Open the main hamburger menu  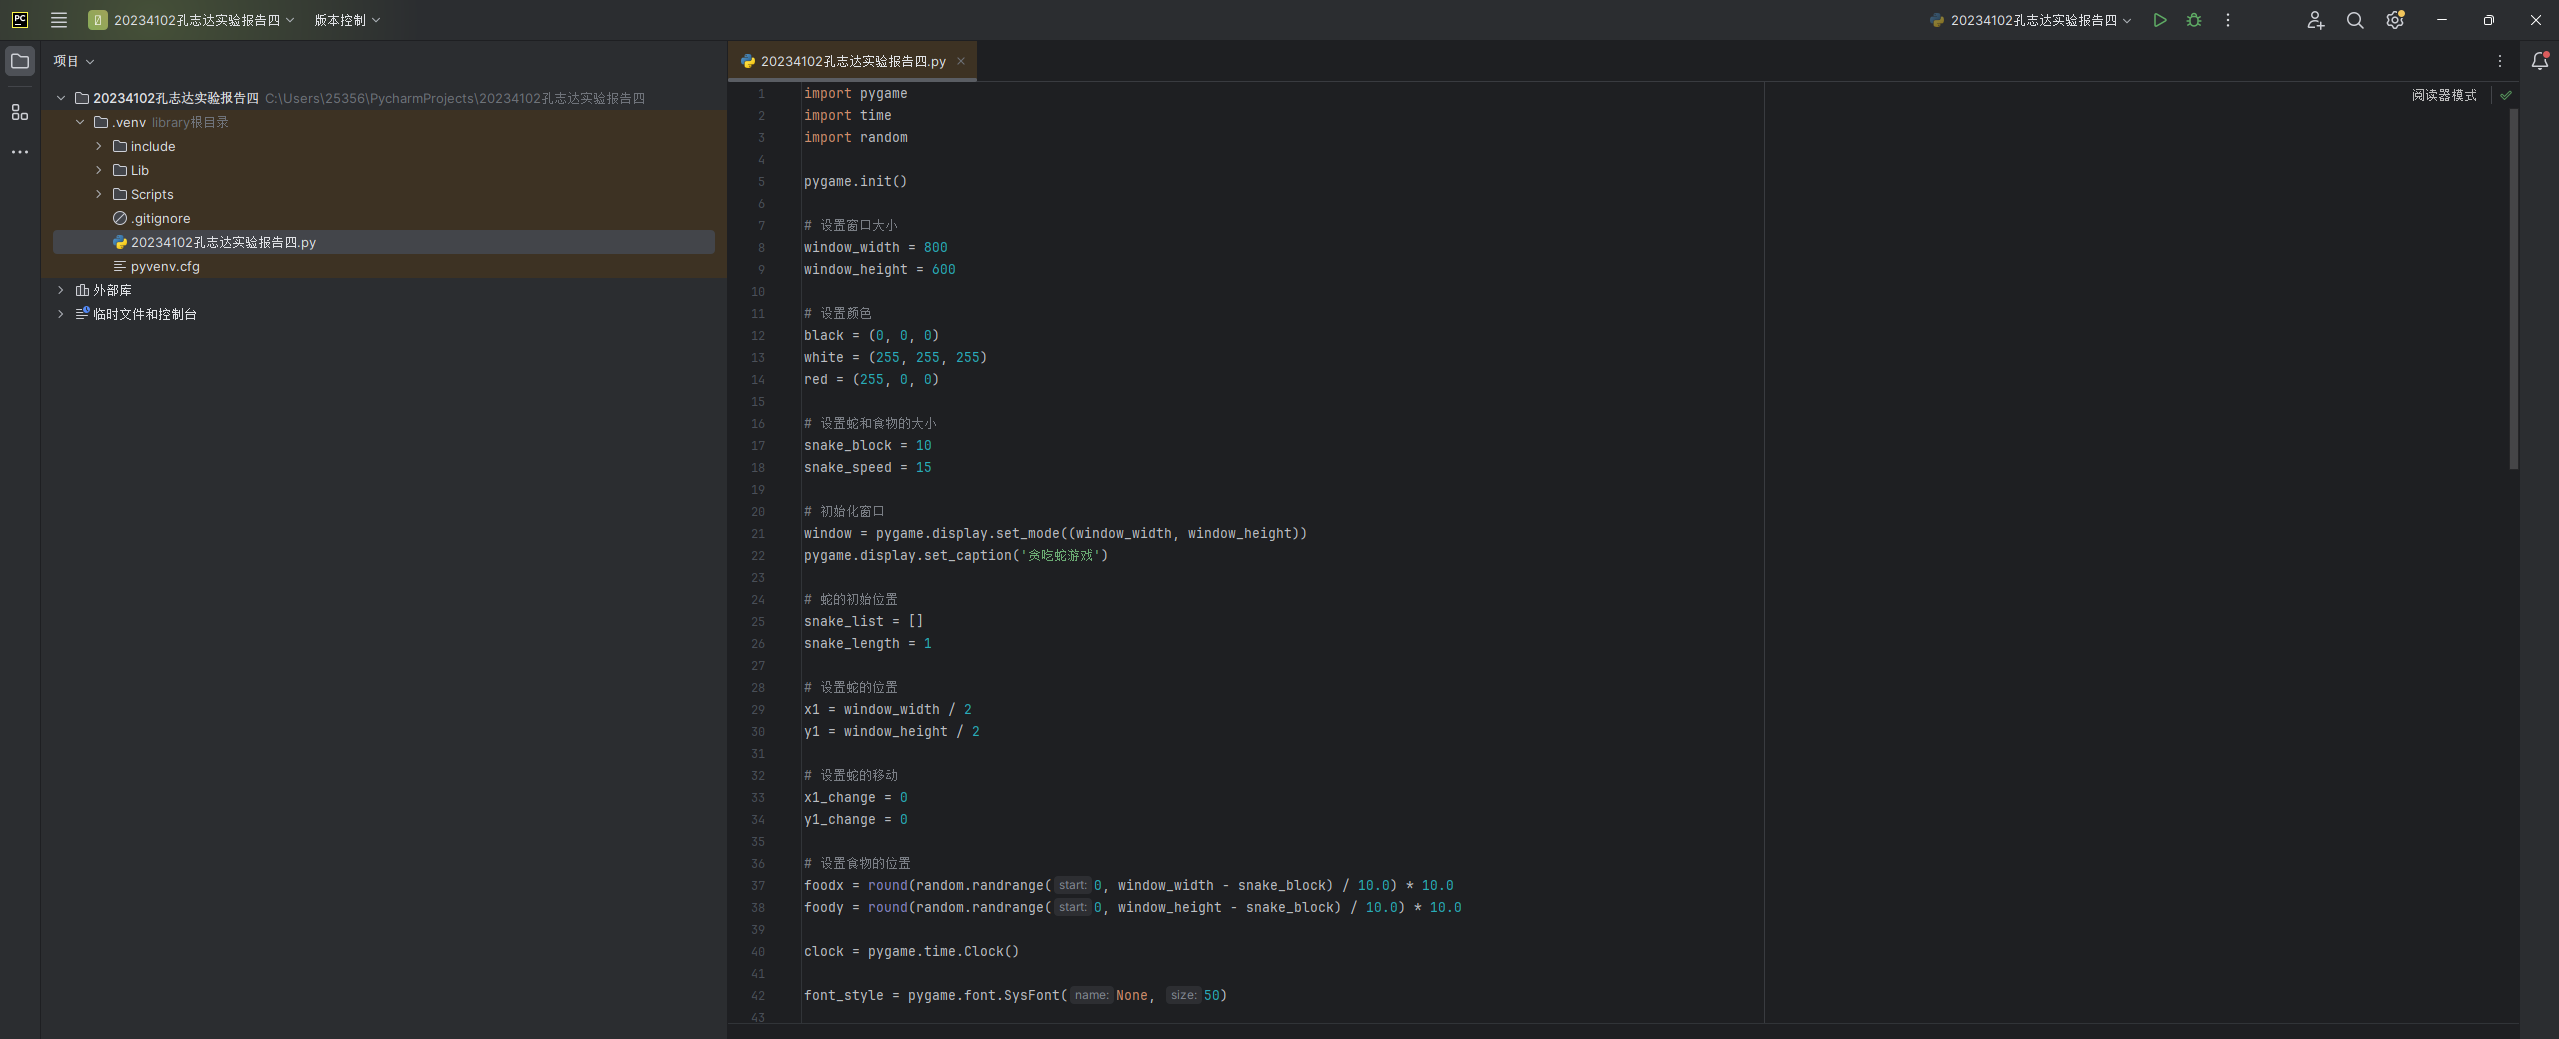[x=59, y=20]
